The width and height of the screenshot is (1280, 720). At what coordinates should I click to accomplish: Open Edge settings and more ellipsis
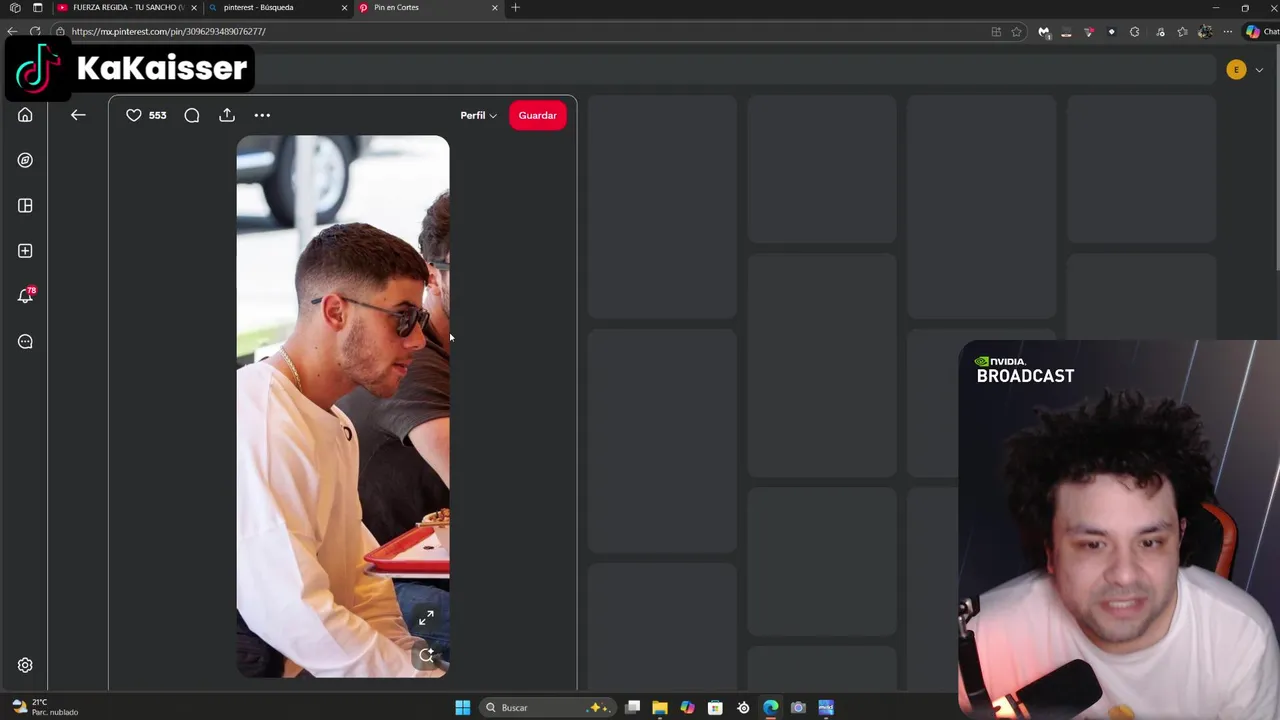pyautogui.click(x=1228, y=31)
